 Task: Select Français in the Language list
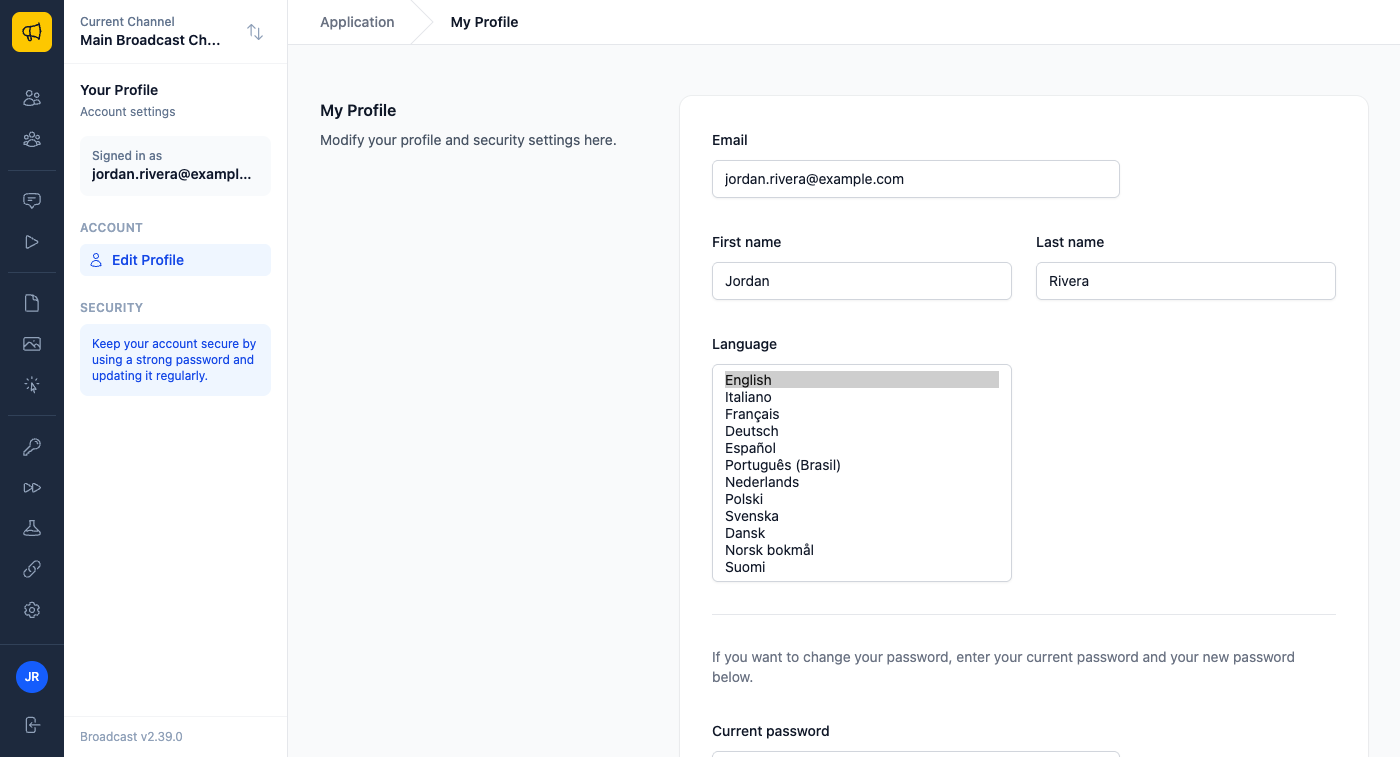point(862,414)
